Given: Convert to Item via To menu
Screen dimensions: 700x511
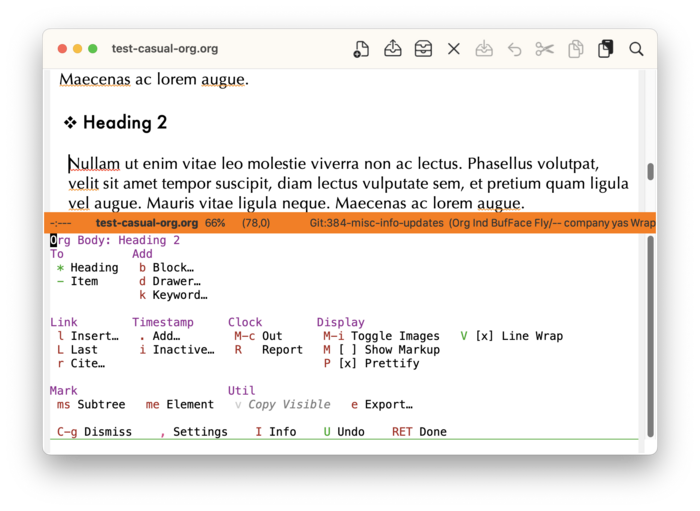Looking at the screenshot, I should click(77, 282).
